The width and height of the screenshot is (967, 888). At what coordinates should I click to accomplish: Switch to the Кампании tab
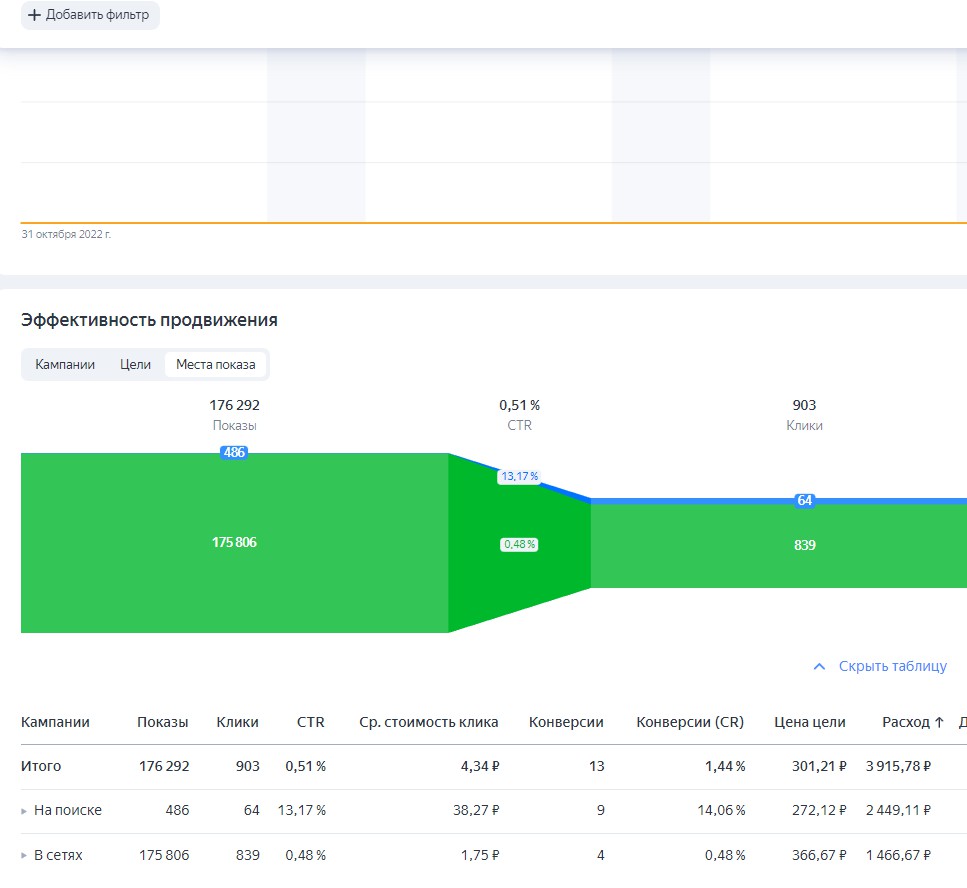[65, 364]
